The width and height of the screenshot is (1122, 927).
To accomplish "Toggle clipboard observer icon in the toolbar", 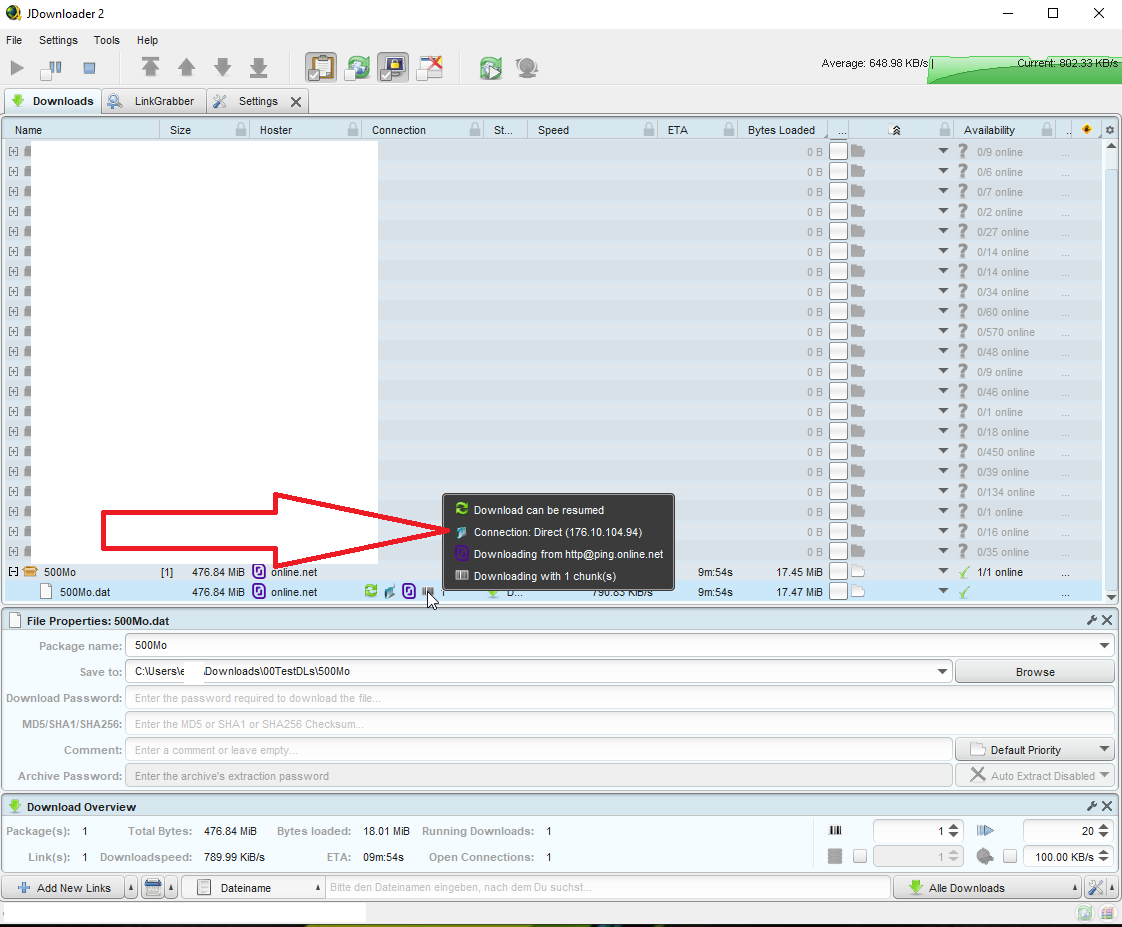I will coord(321,67).
